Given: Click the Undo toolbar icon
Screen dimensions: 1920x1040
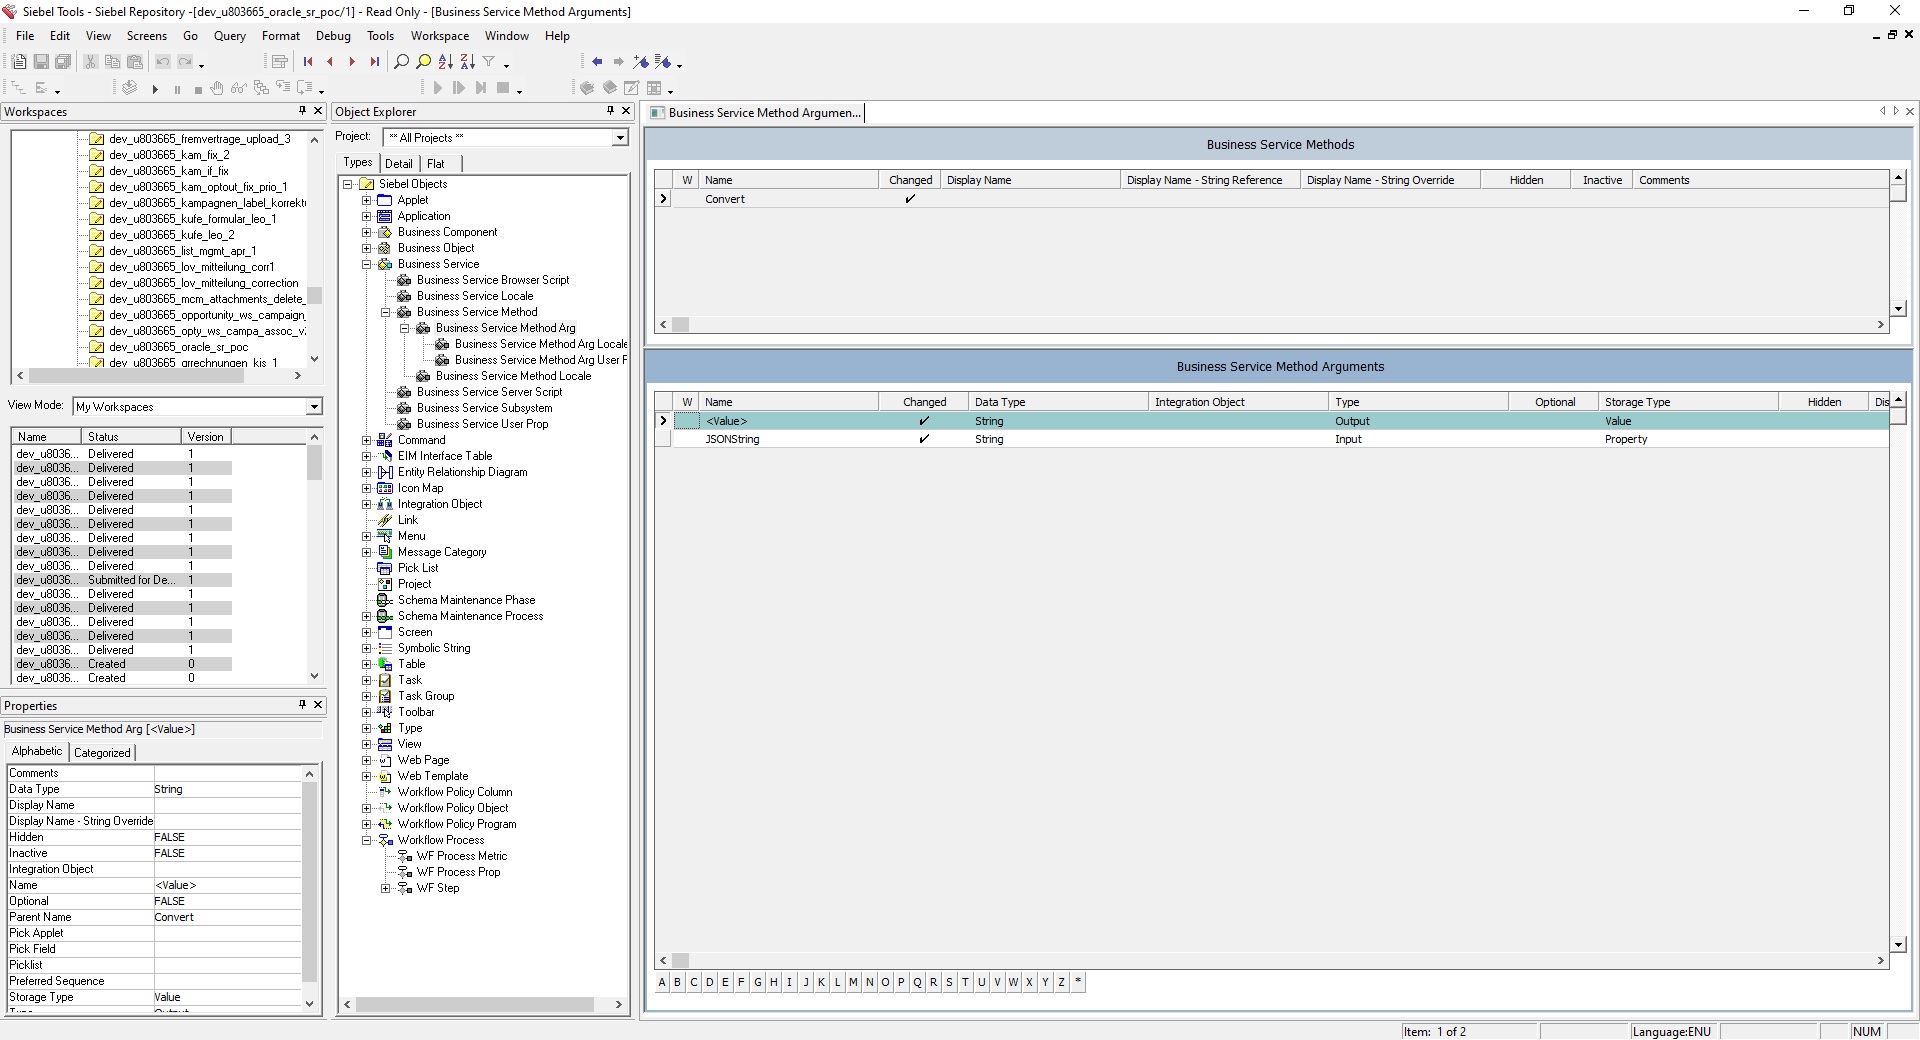Looking at the screenshot, I should click(x=163, y=62).
